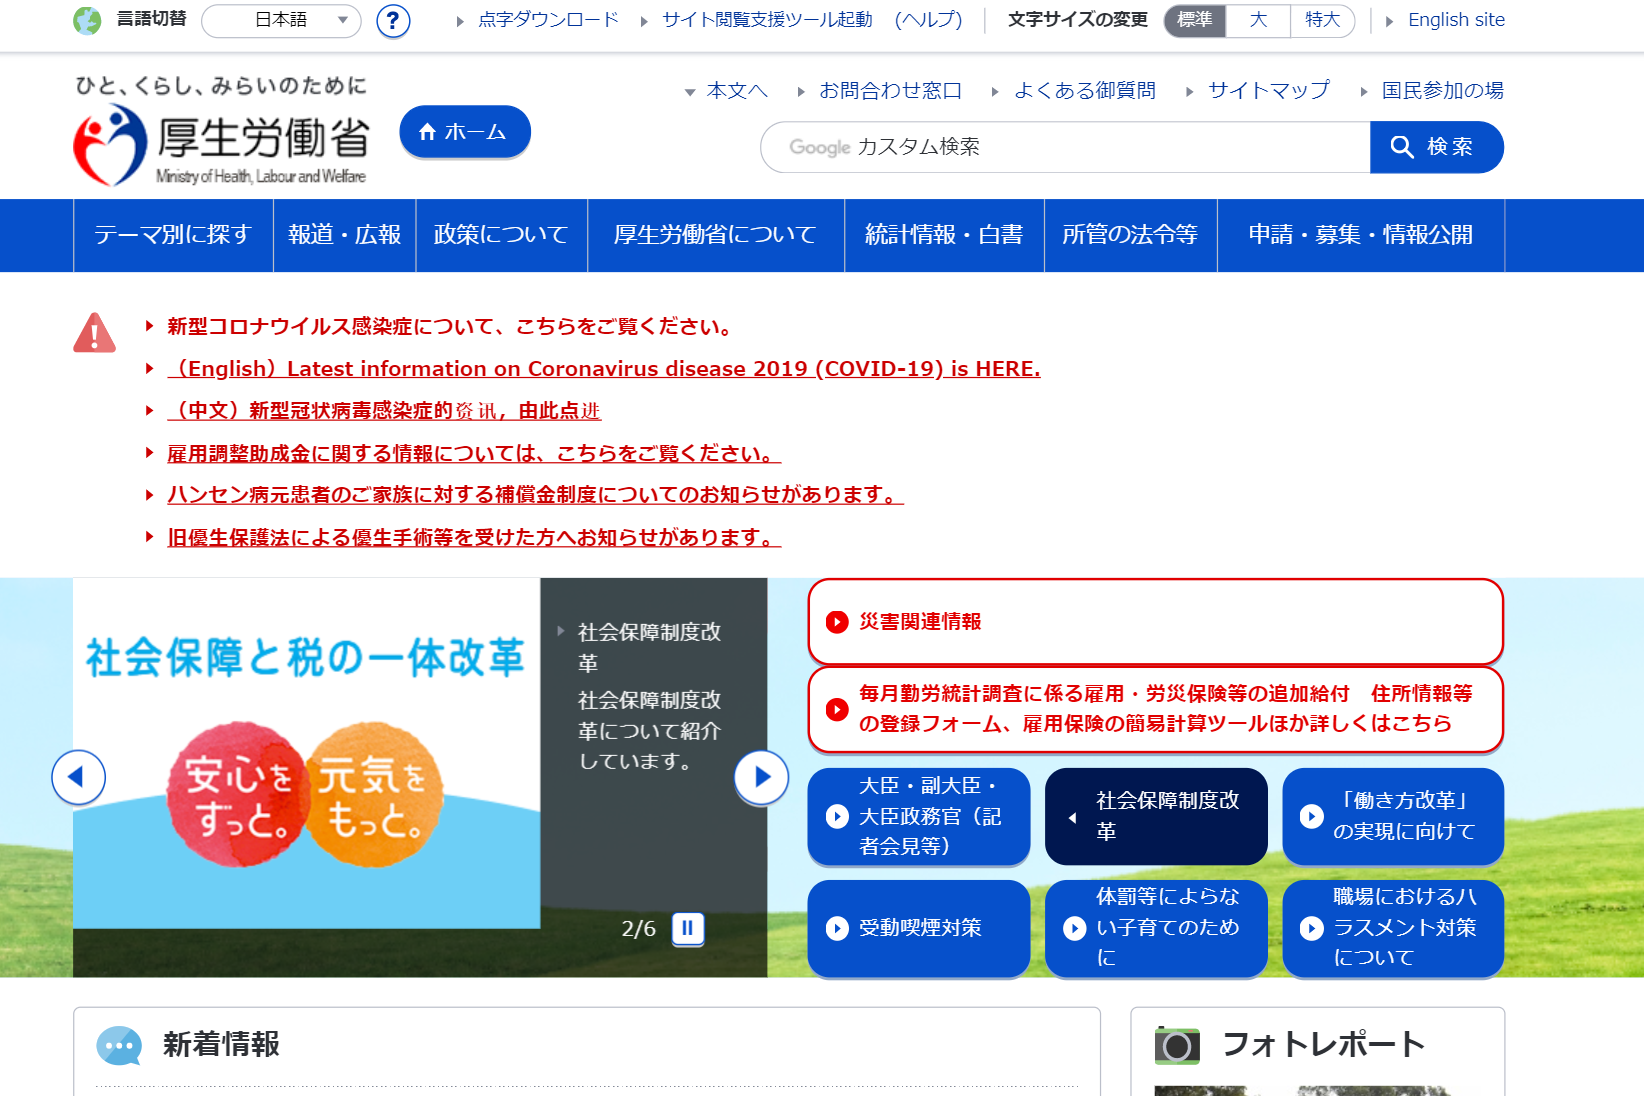Click the speech bubble icon next to 新着情報
The height and width of the screenshot is (1096, 1644).
click(x=119, y=1046)
